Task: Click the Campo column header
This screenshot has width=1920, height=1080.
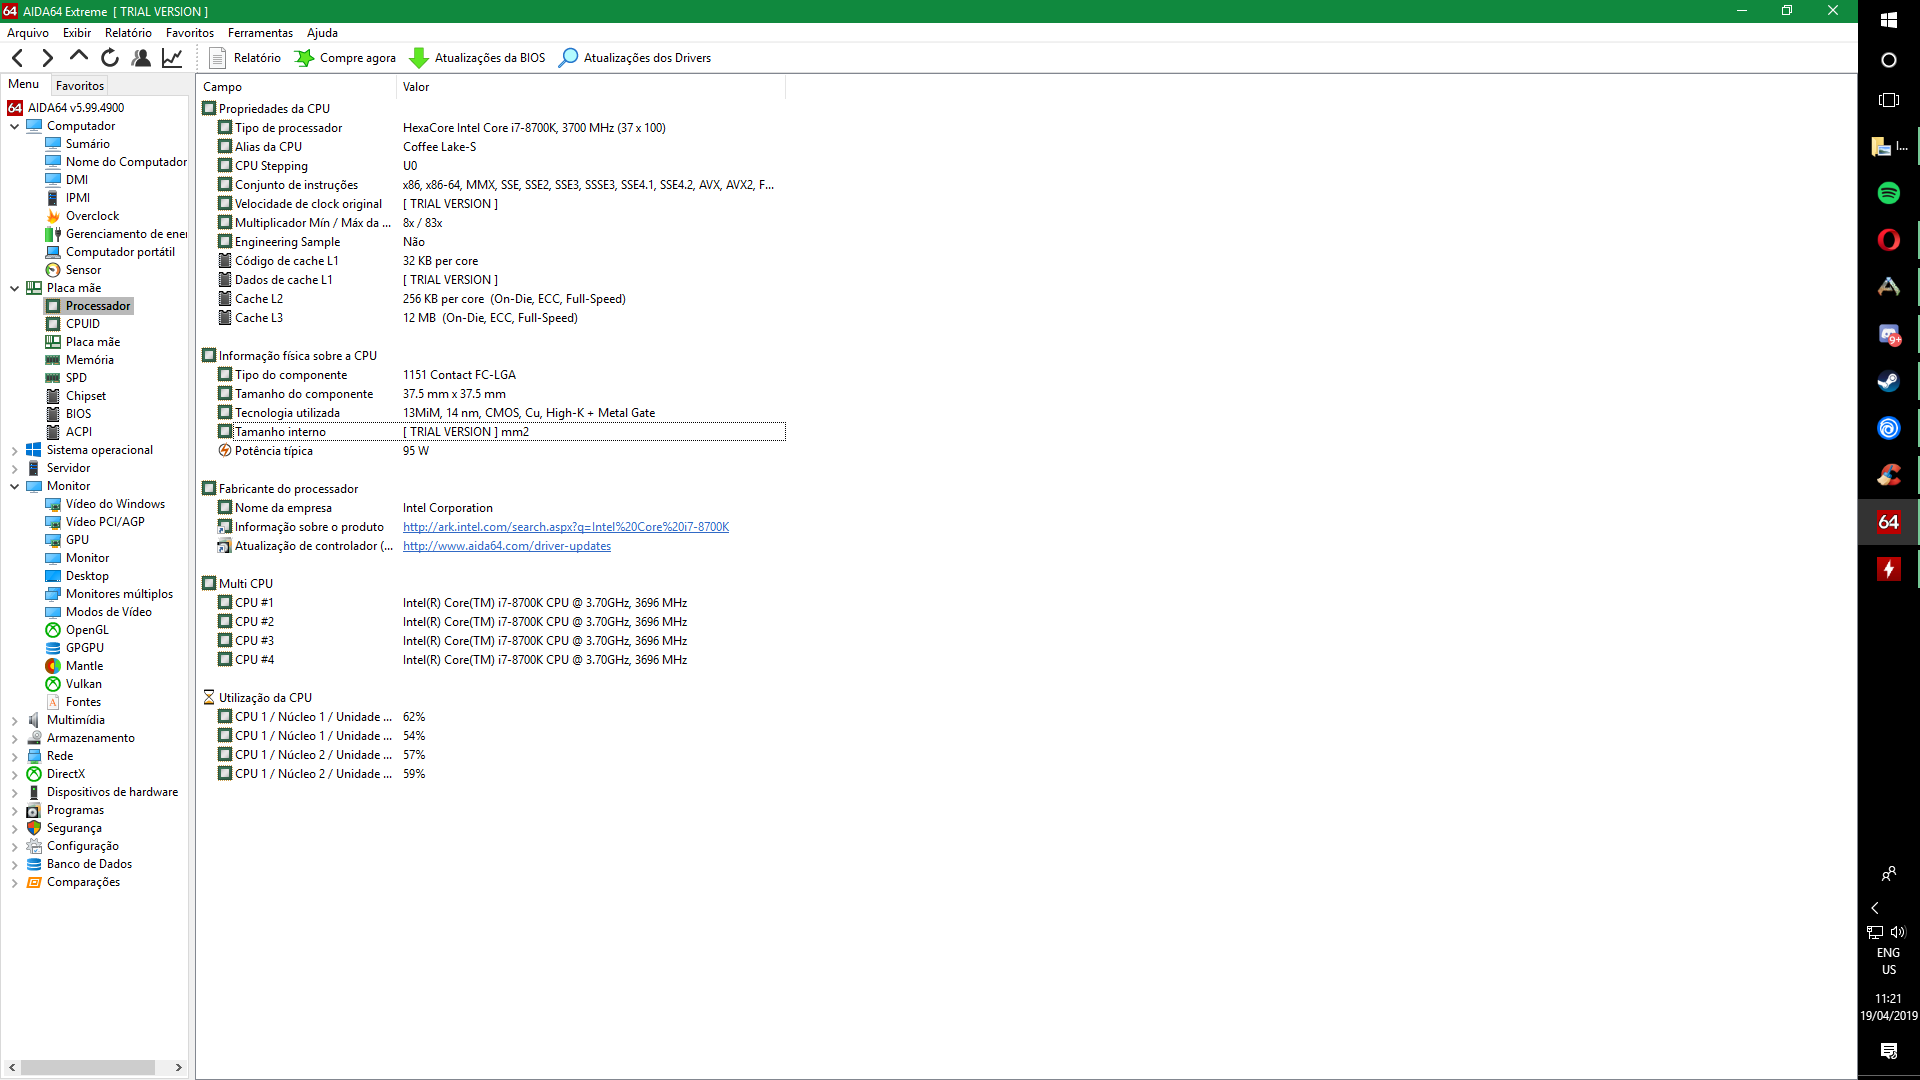Action: click(x=296, y=87)
